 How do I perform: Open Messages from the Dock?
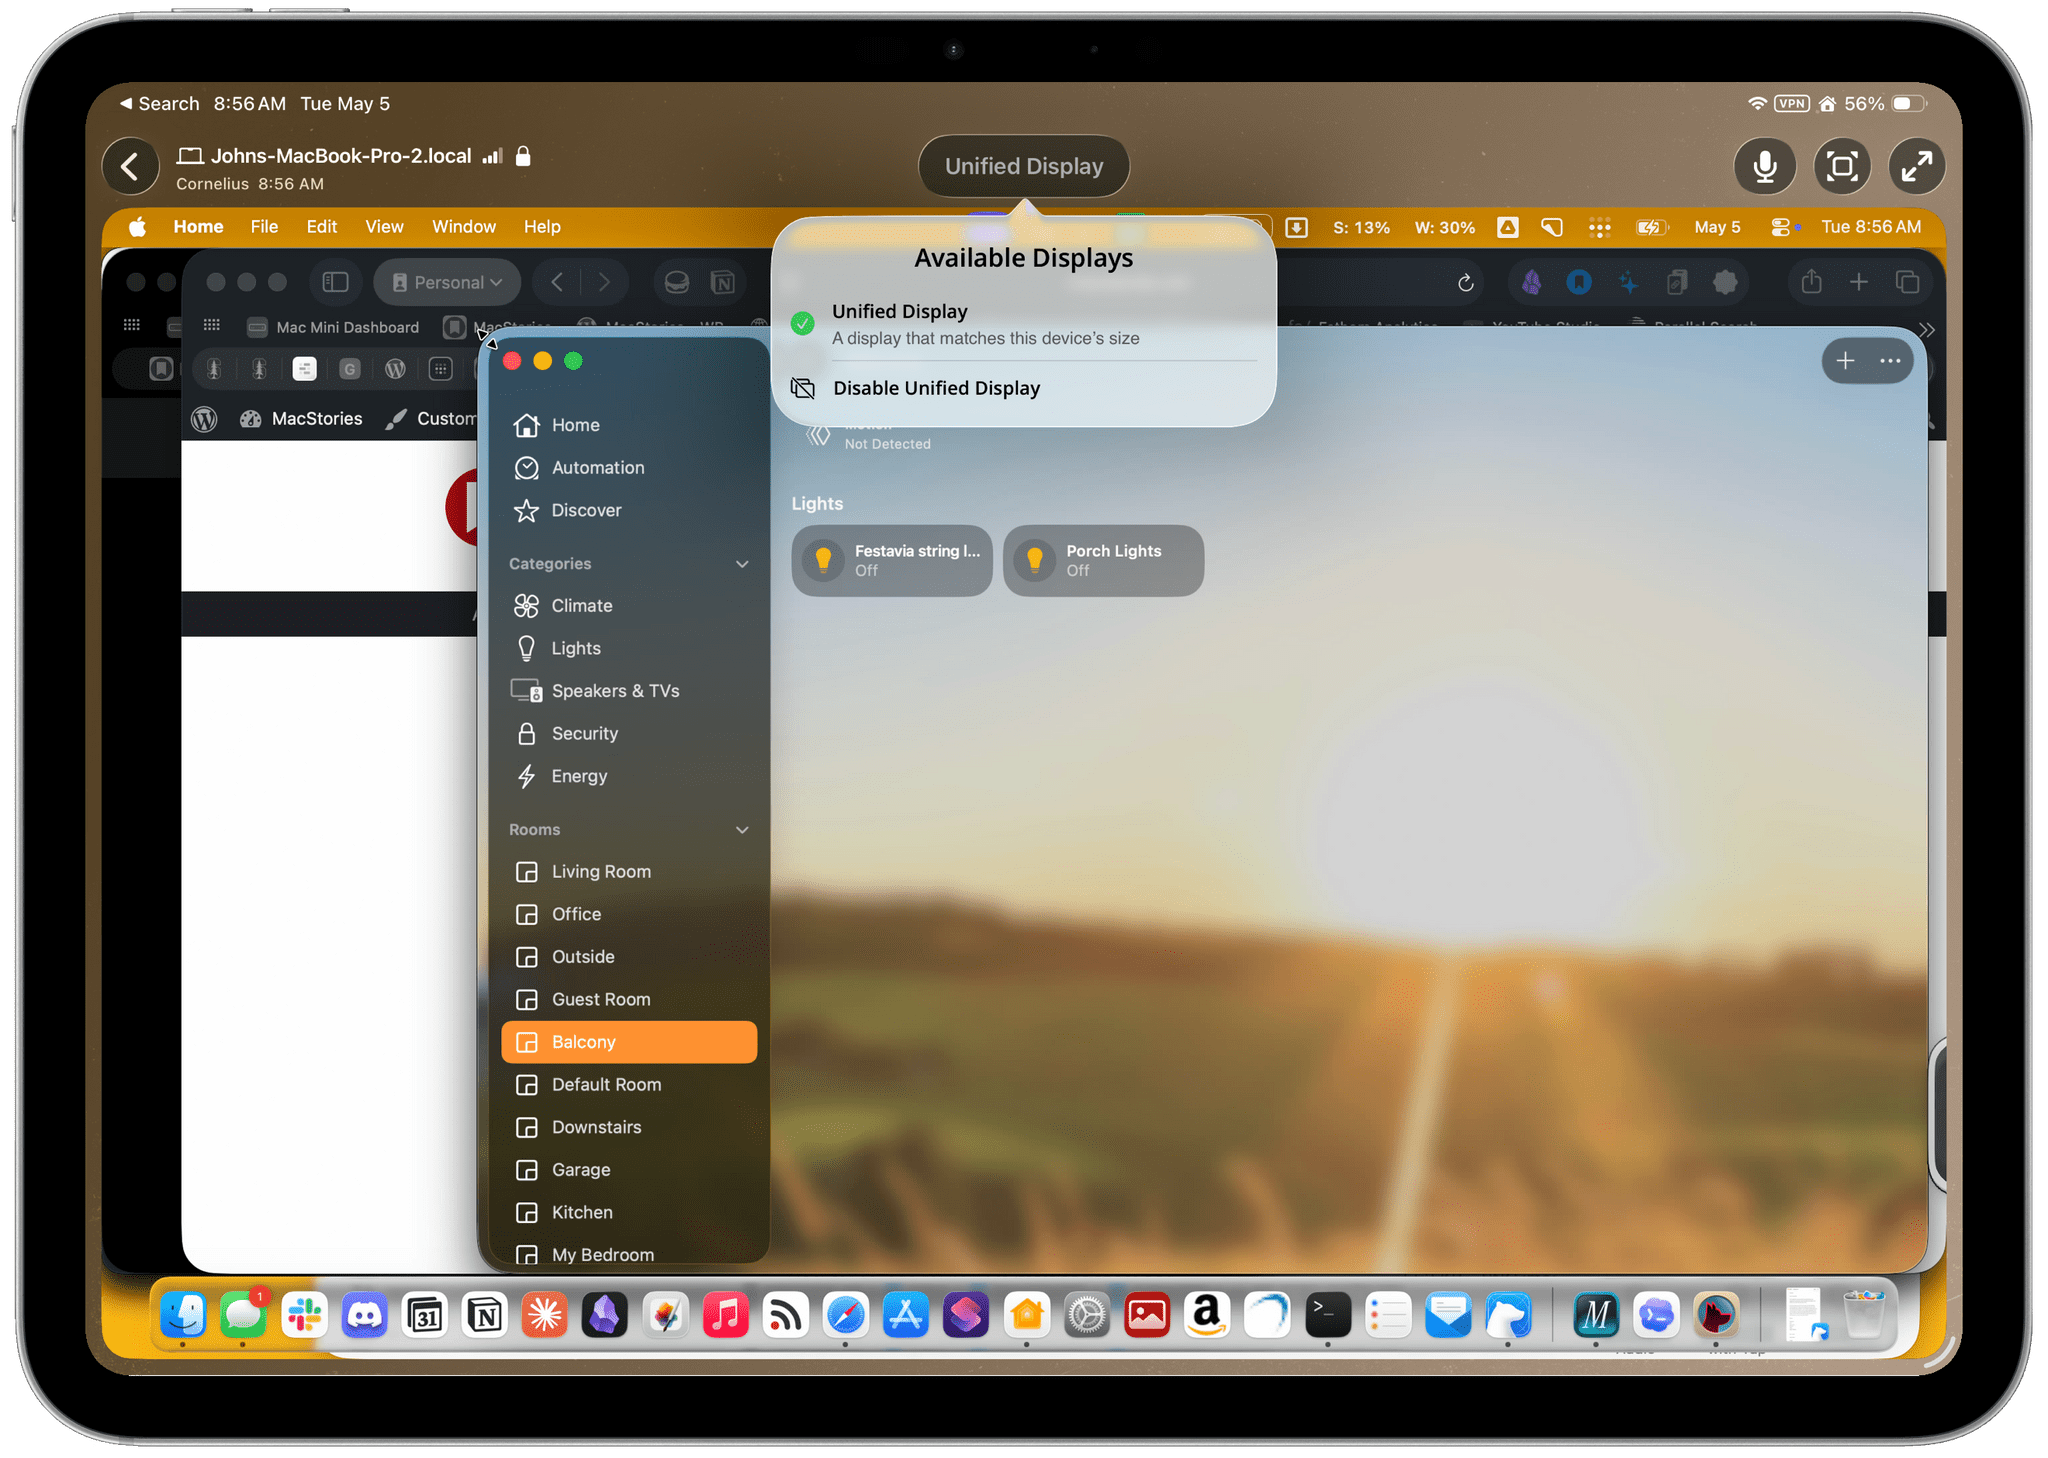pyautogui.click(x=243, y=1315)
